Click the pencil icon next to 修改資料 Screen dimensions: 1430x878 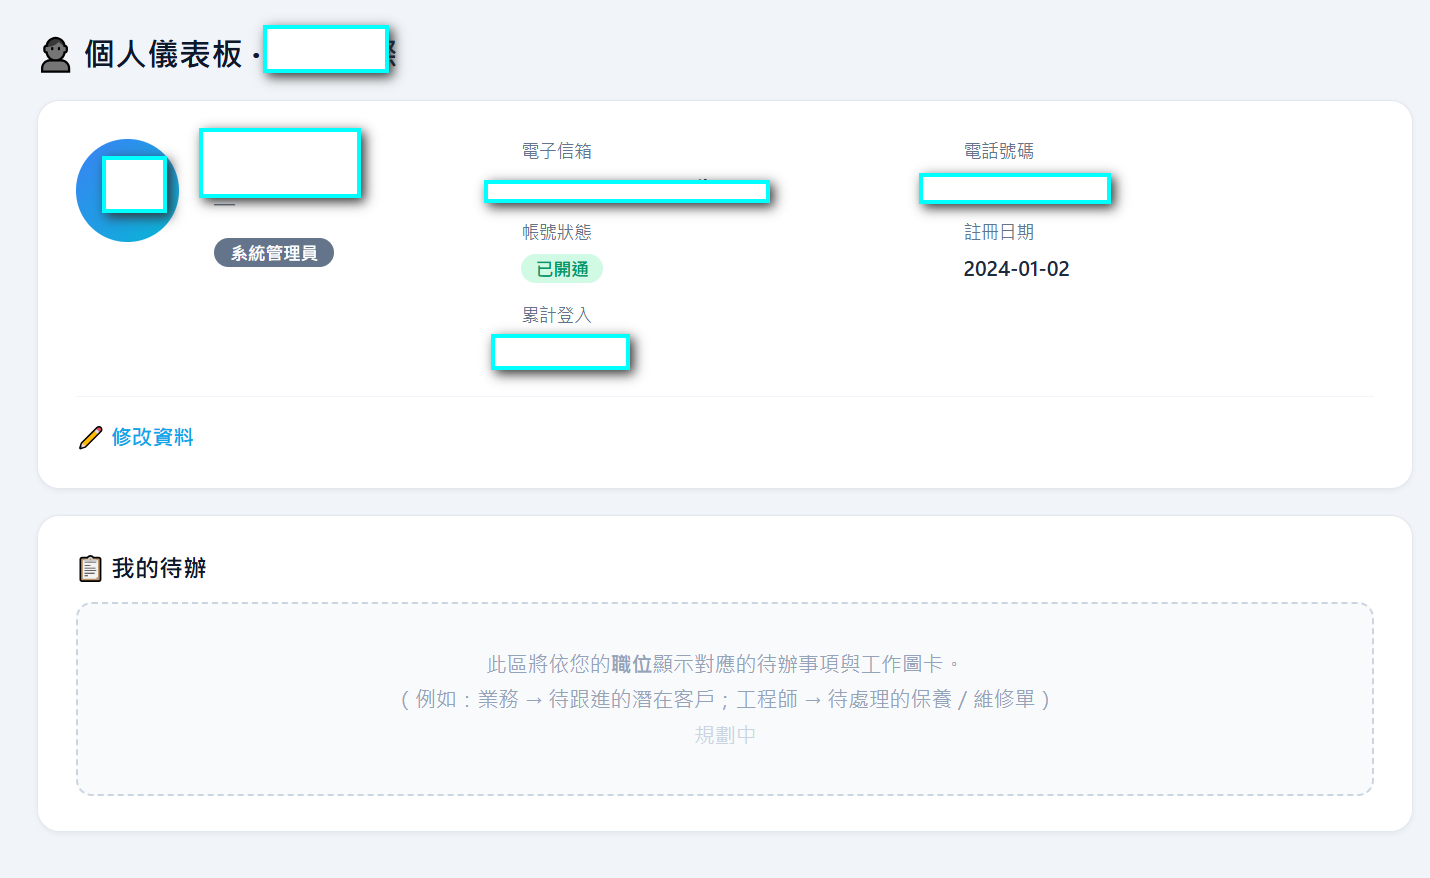(90, 438)
